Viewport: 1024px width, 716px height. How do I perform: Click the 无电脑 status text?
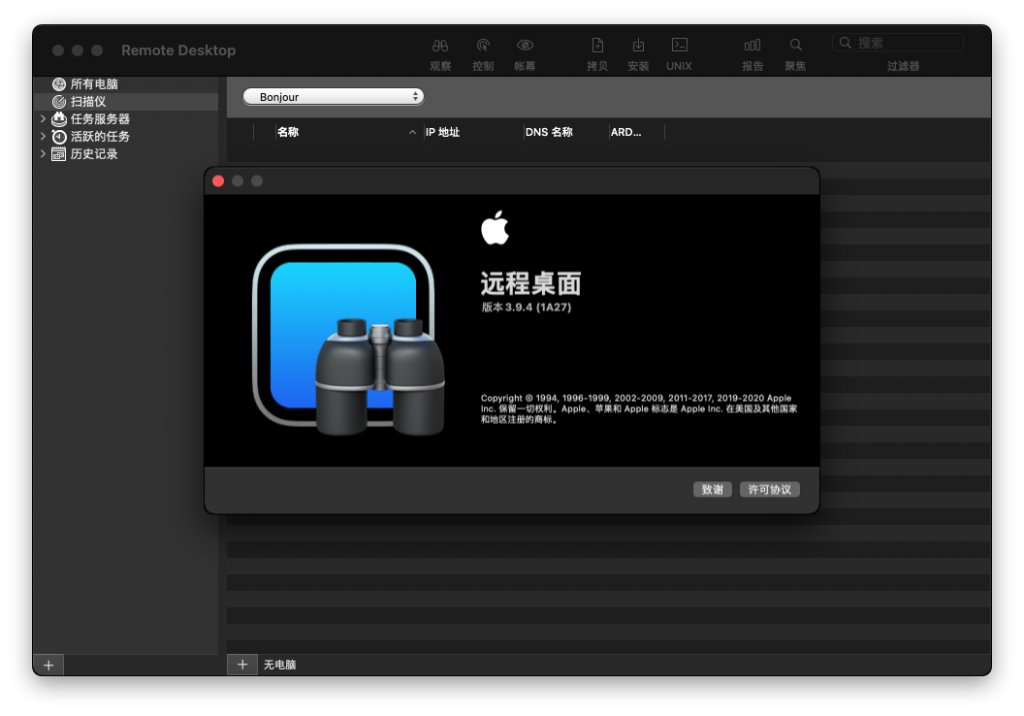(x=280, y=664)
